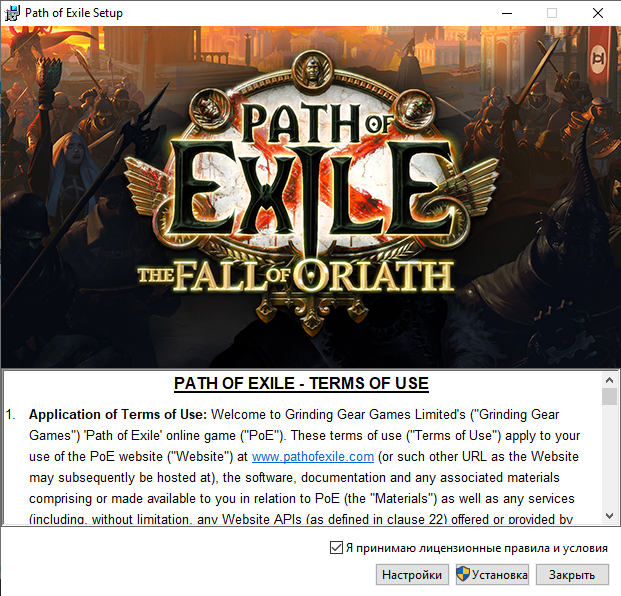Image resolution: width=621 pixels, height=596 pixels.
Task: Open the Настройки options
Action: pyautogui.click(x=412, y=574)
